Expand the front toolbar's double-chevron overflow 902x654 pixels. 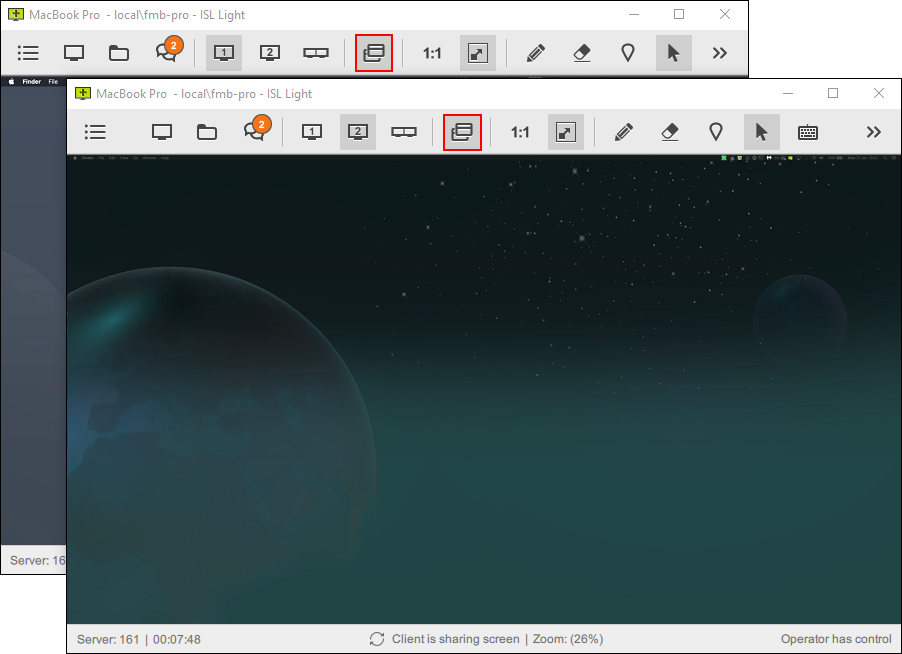[x=873, y=132]
